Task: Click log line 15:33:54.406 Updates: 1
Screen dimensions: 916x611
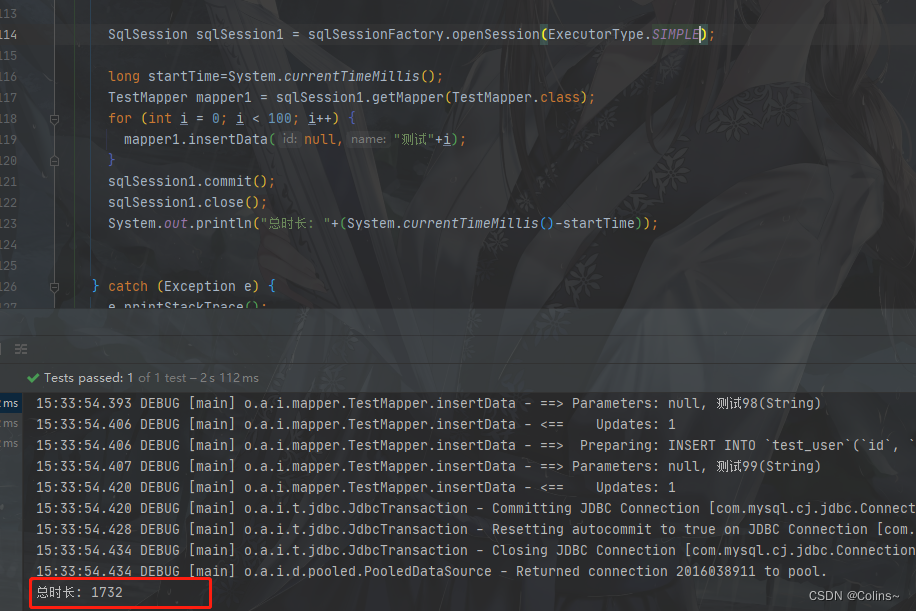Action: tap(356, 425)
